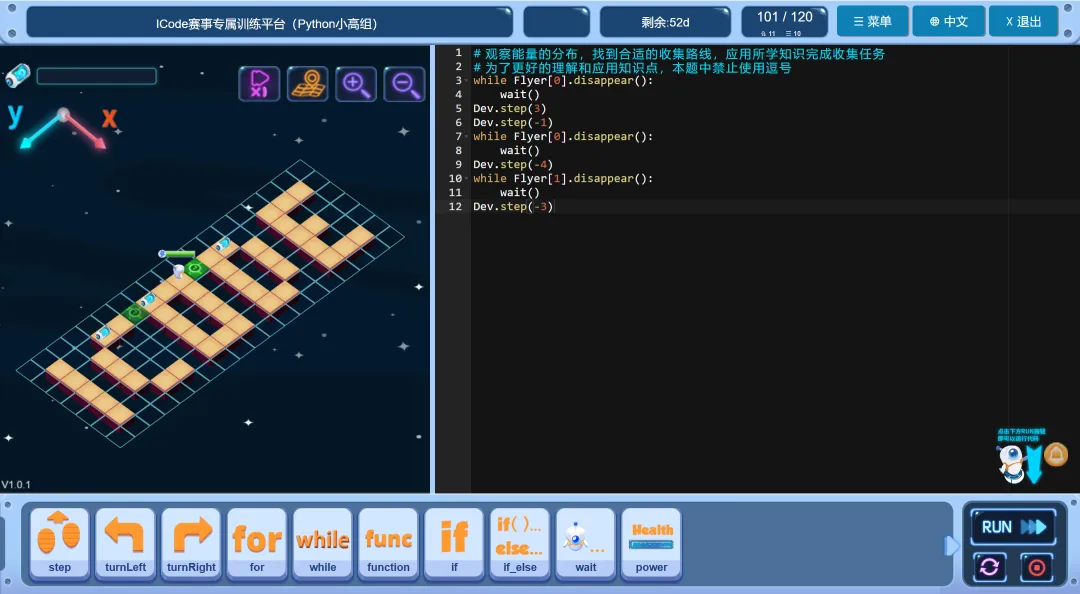Insert the turnRight block
This screenshot has height=594, width=1080.
pyautogui.click(x=191, y=544)
